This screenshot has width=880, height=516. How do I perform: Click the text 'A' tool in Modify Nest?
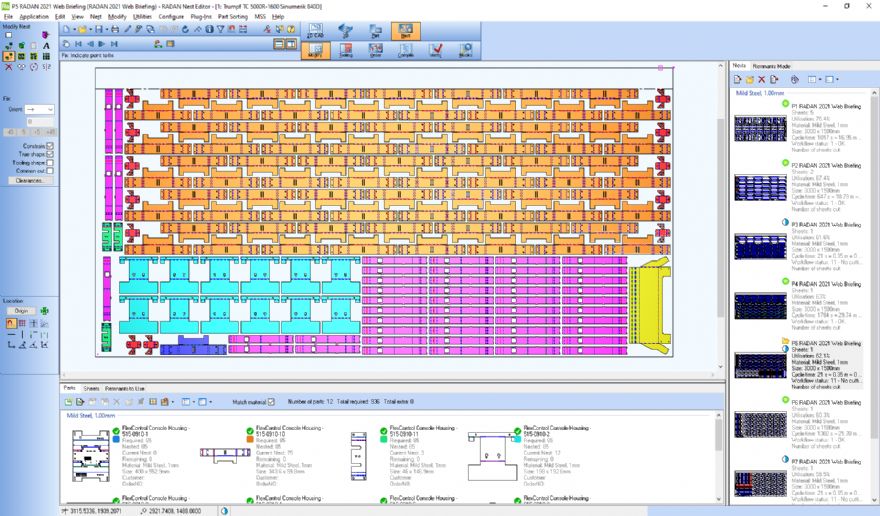(x=46, y=45)
